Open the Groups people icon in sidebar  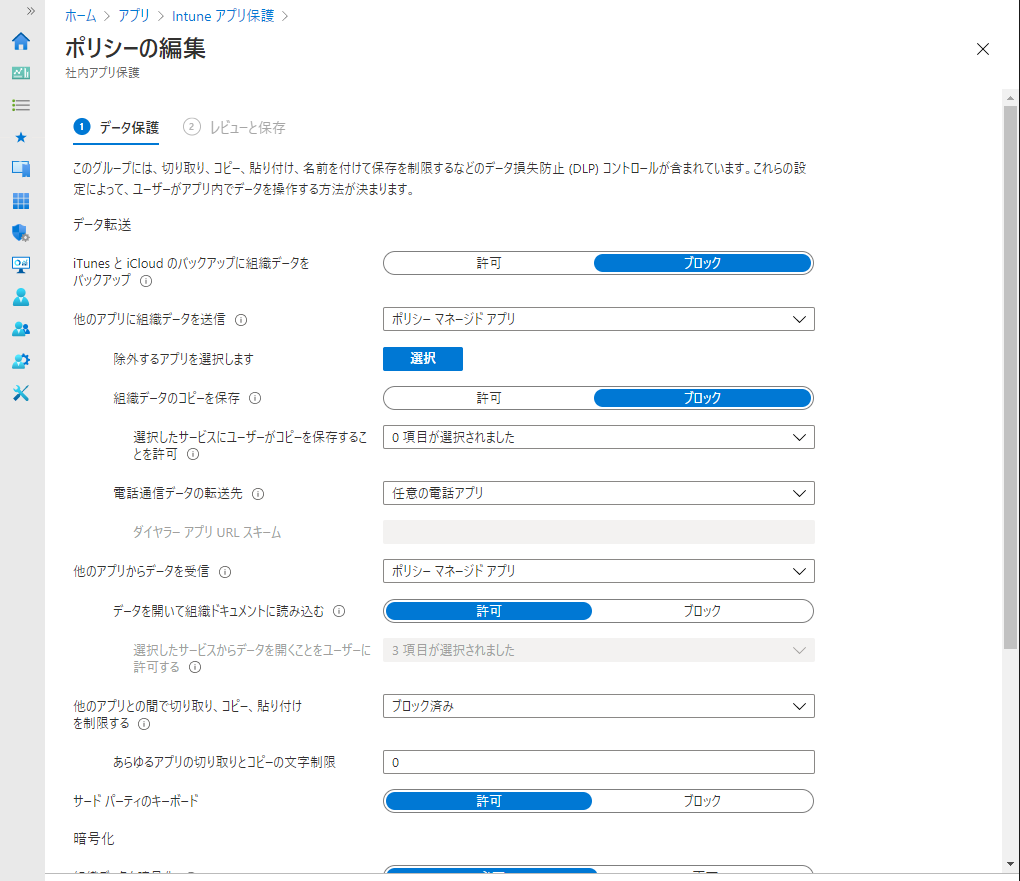click(21, 329)
